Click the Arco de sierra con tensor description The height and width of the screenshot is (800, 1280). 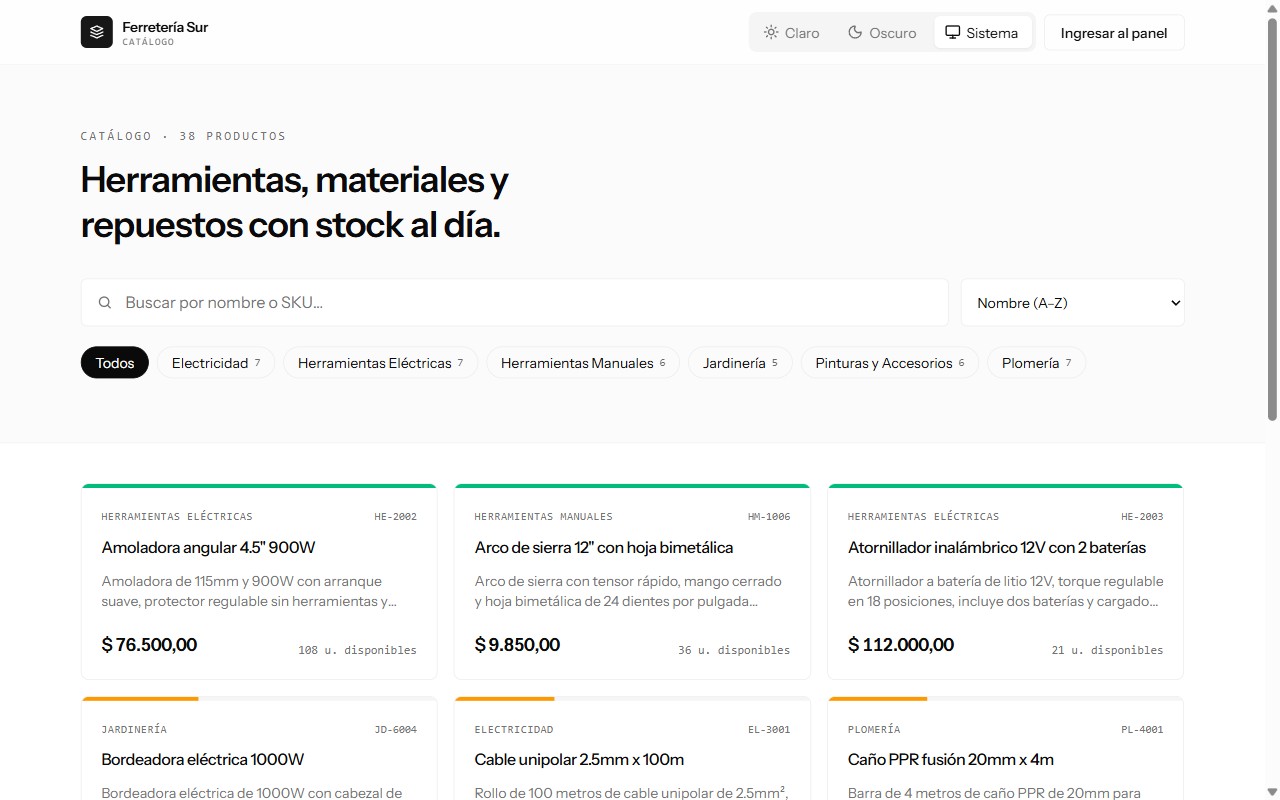pos(628,591)
